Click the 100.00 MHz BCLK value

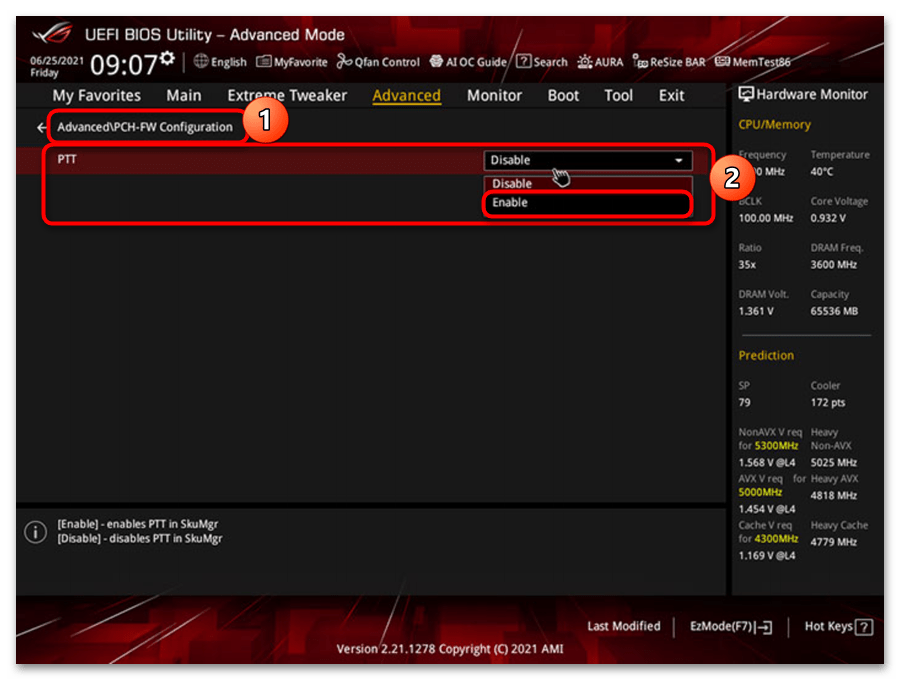(x=766, y=218)
